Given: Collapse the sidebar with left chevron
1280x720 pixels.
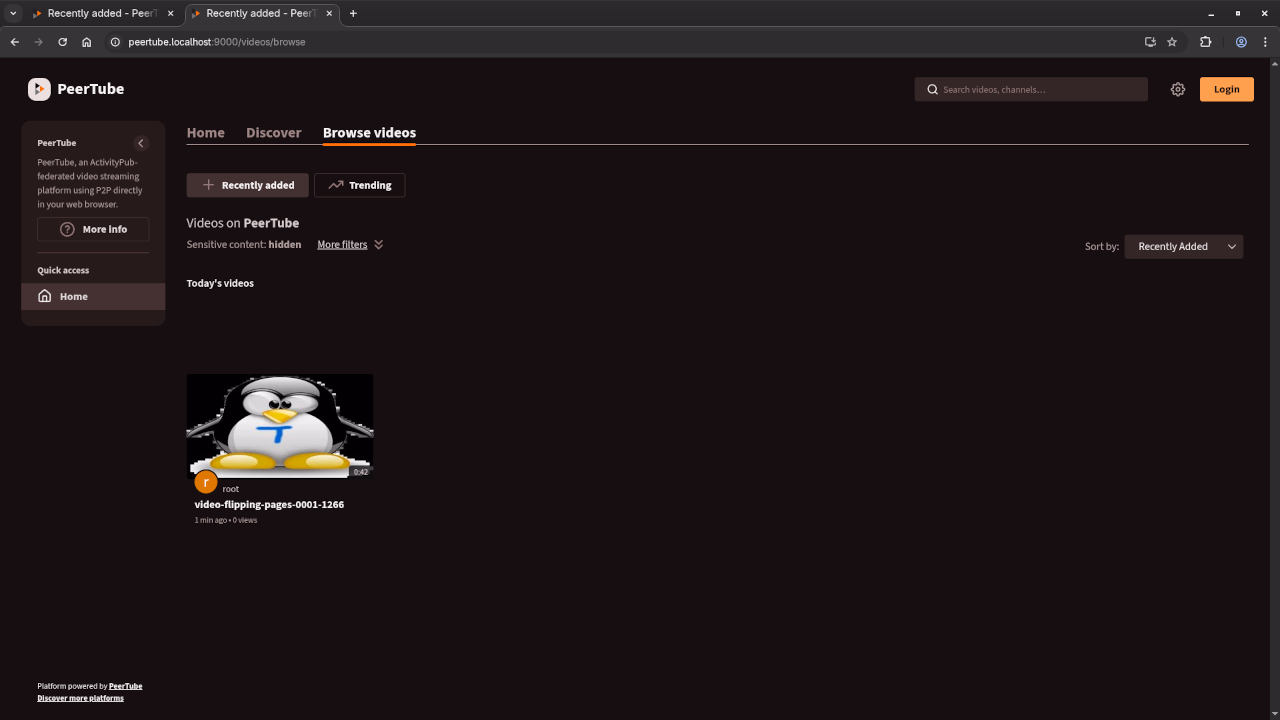Looking at the screenshot, I should point(141,143).
